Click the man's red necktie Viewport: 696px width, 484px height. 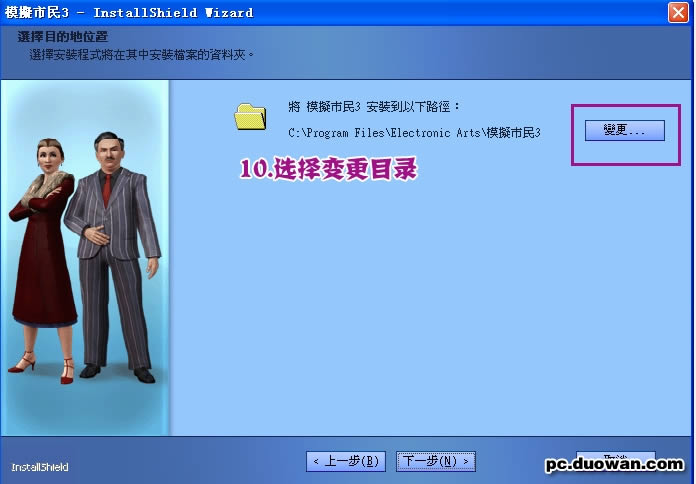[x=108, y=187]
